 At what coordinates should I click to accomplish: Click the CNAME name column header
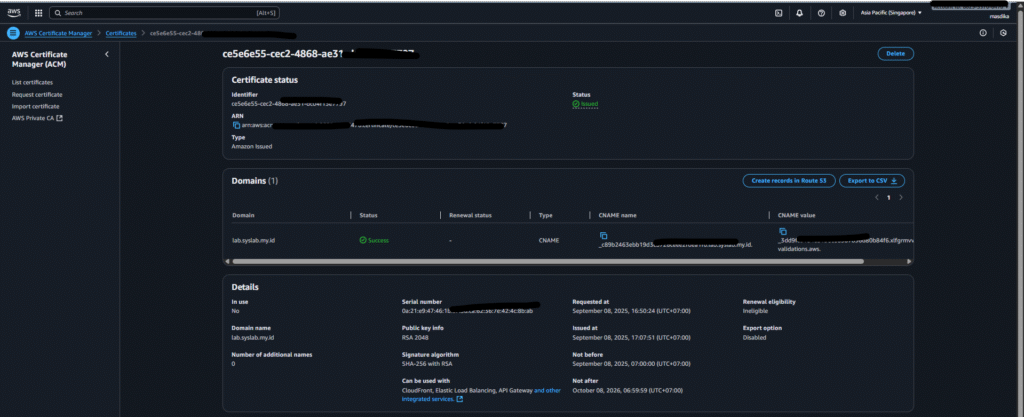point(617,215)
